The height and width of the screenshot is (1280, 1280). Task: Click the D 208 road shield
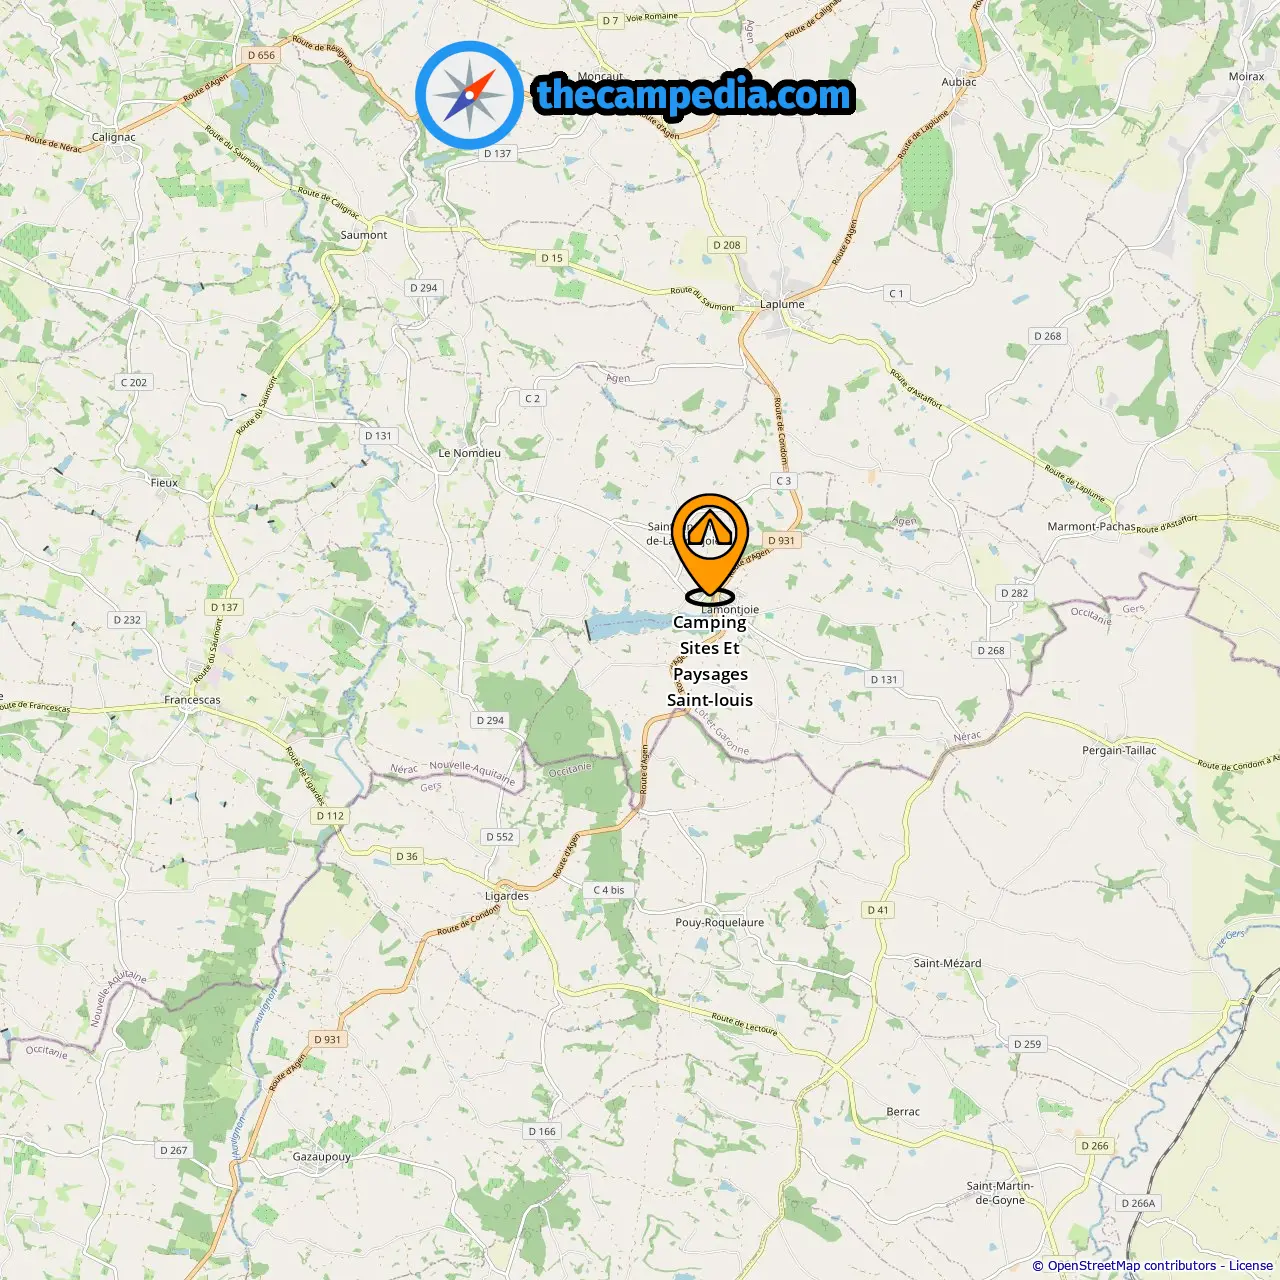pyautogui.click(x=727, y=245)
